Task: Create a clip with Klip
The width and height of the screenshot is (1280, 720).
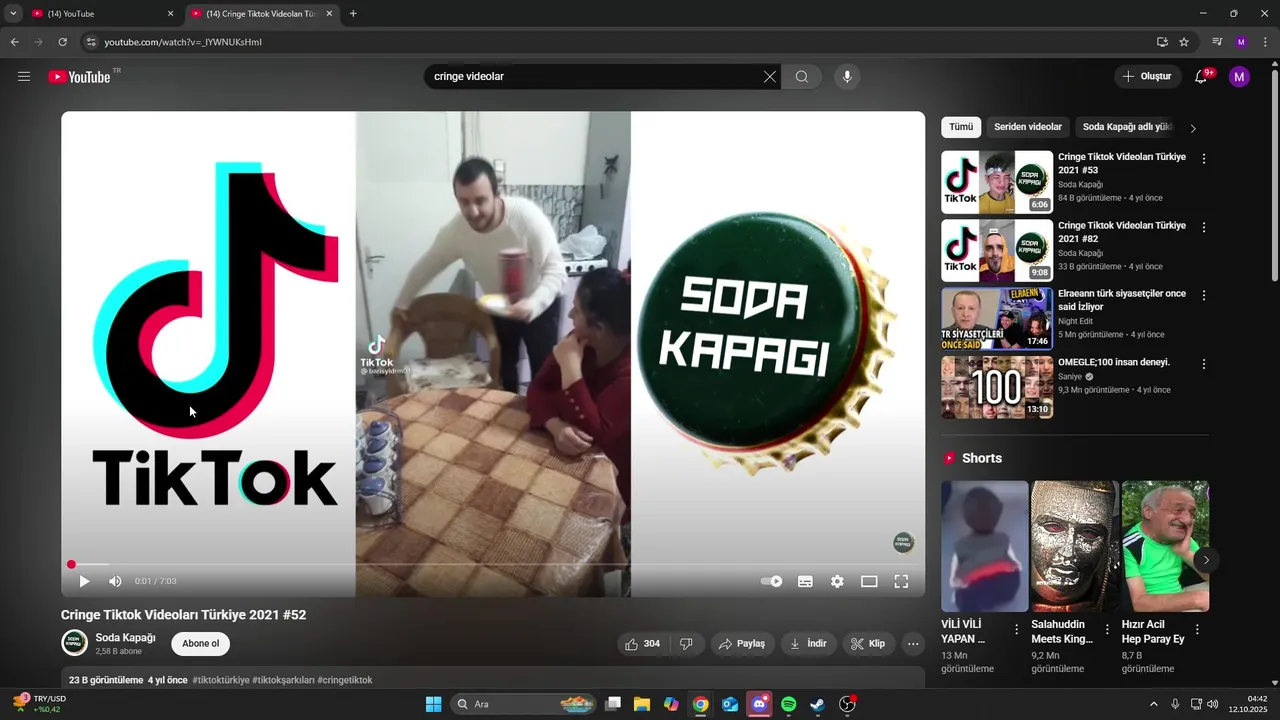Action: pyautogui.click(x=868, y=644)
